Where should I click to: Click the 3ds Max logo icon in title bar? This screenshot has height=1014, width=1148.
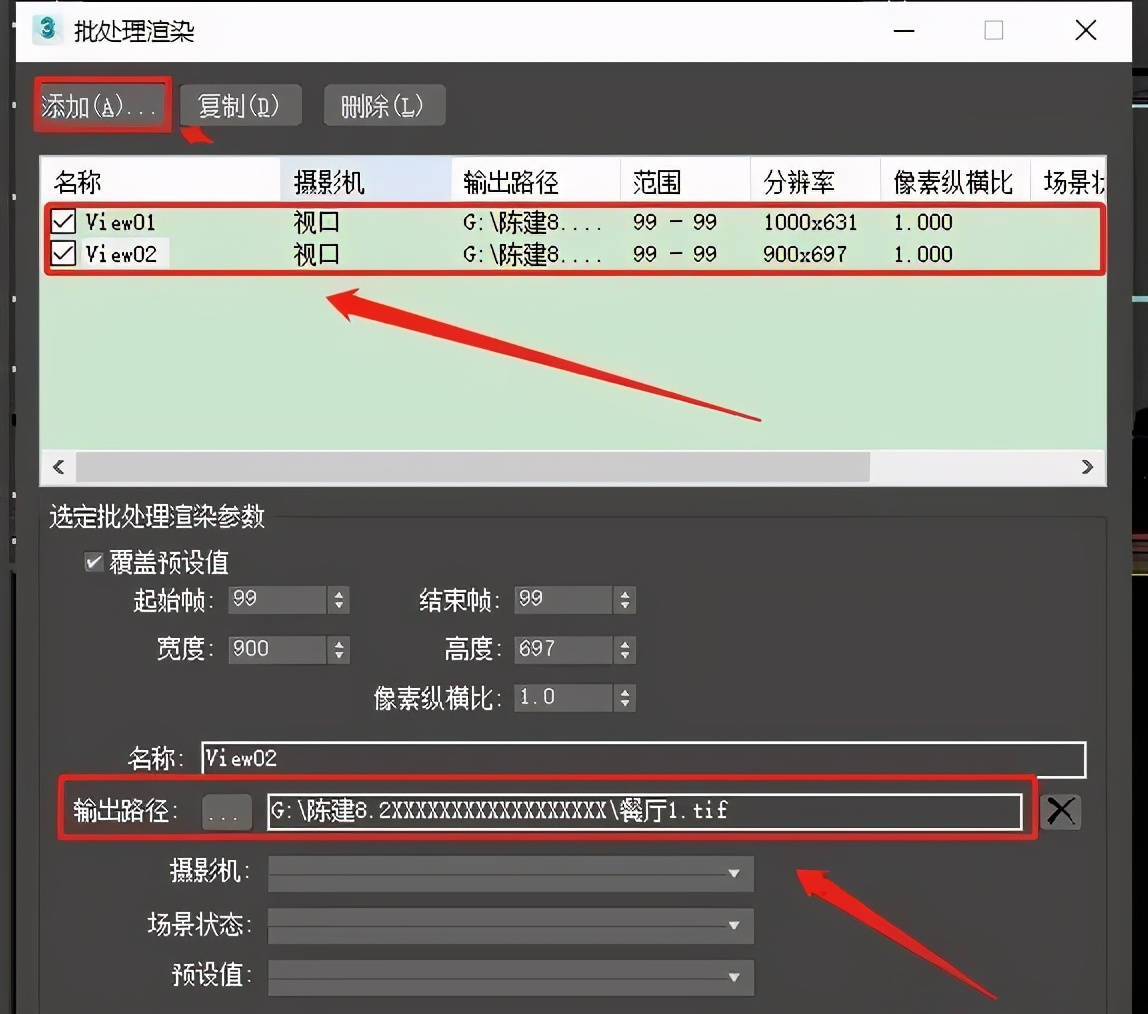pos(47,30)
